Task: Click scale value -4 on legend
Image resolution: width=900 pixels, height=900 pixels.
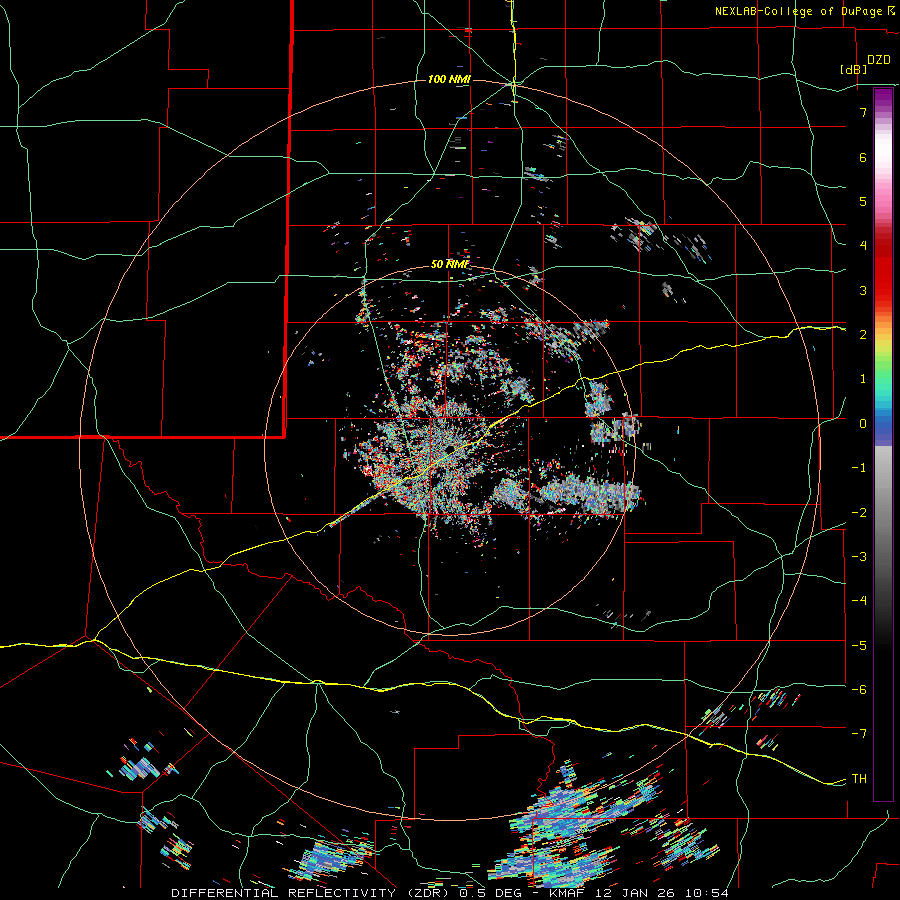Action: [x=859, y=601]
